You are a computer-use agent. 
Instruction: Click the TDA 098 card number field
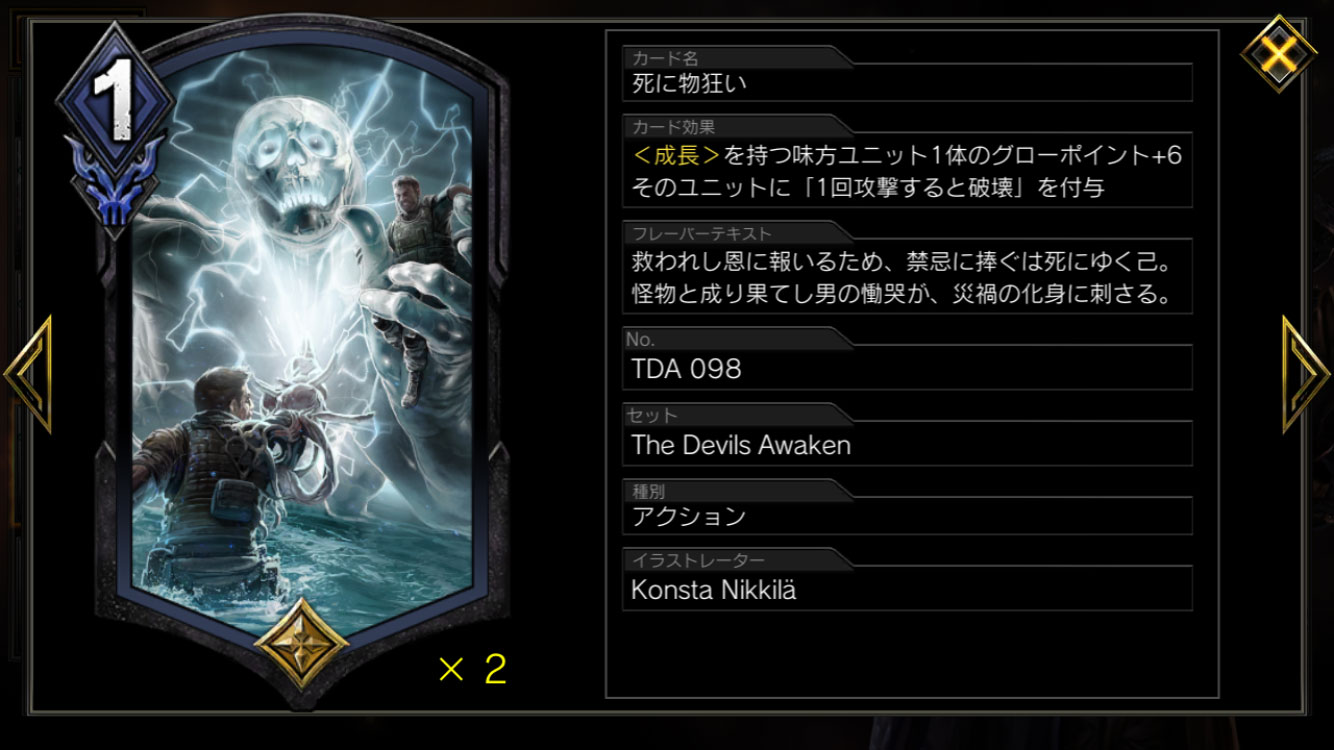907,368
